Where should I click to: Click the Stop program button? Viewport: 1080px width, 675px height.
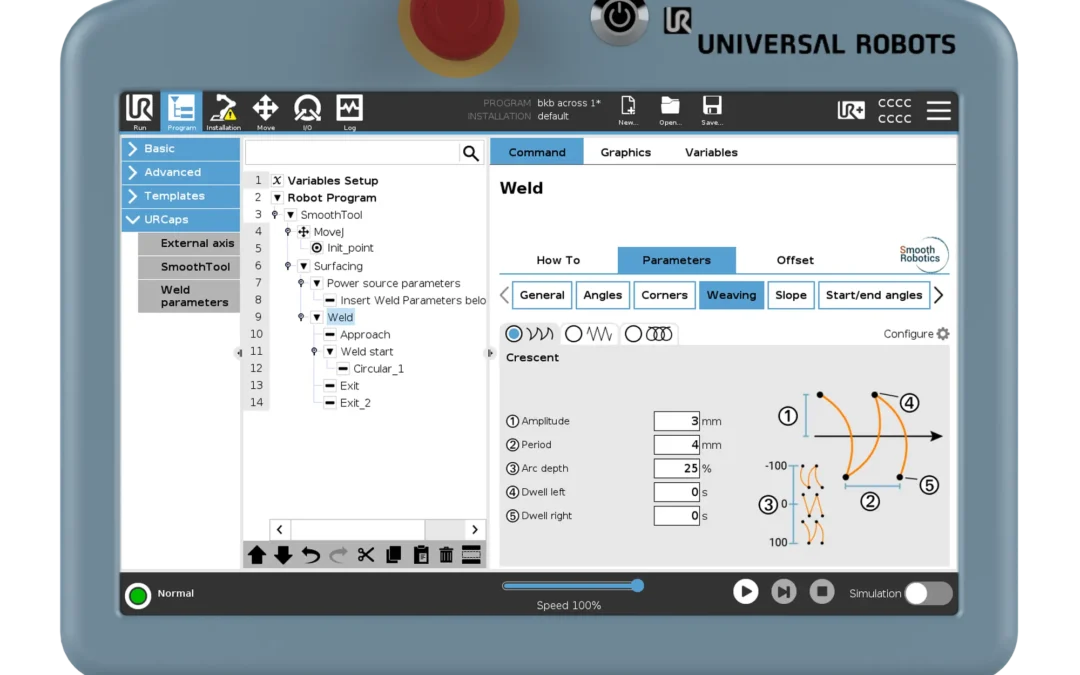[x=822, y=592]
